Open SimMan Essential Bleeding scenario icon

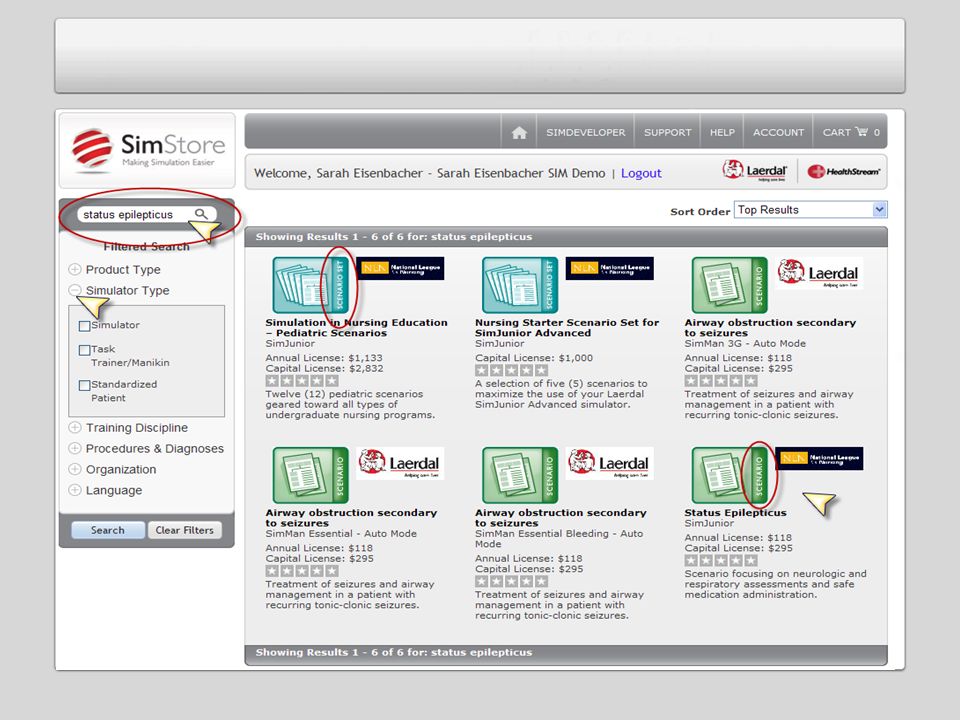[520, 475]
